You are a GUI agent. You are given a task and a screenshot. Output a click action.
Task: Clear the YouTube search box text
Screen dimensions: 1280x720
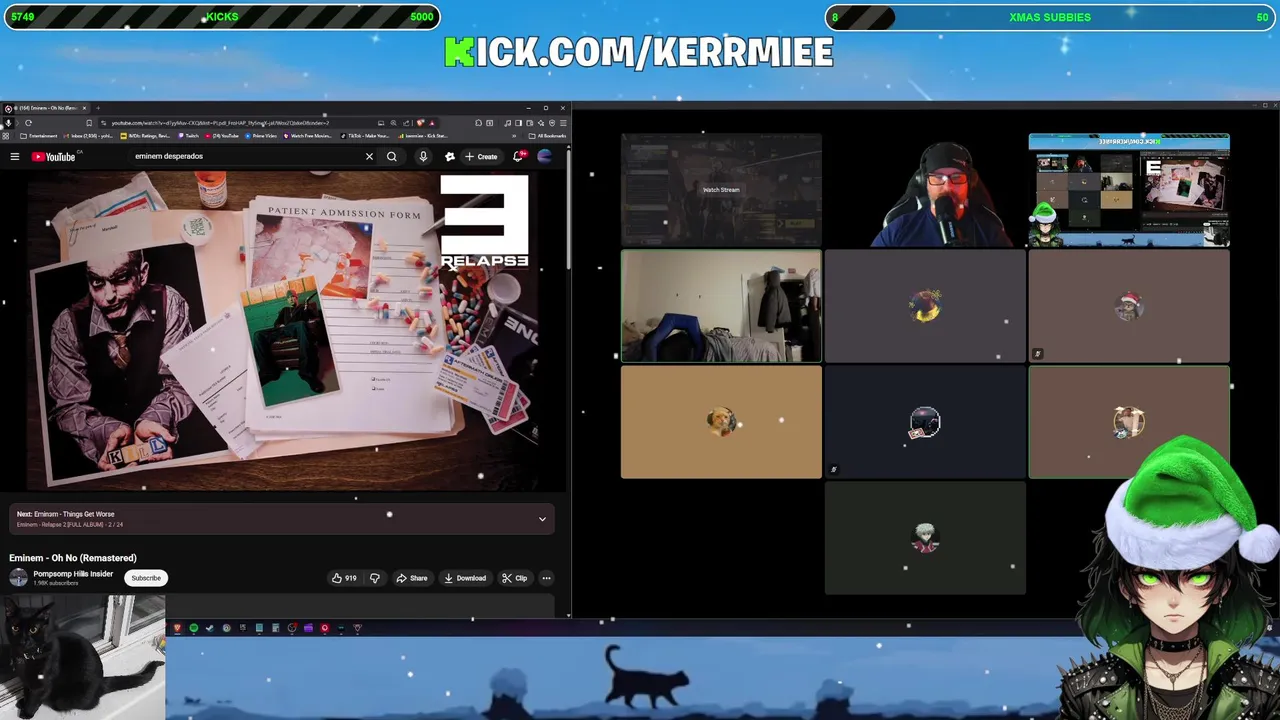(369, 156)
